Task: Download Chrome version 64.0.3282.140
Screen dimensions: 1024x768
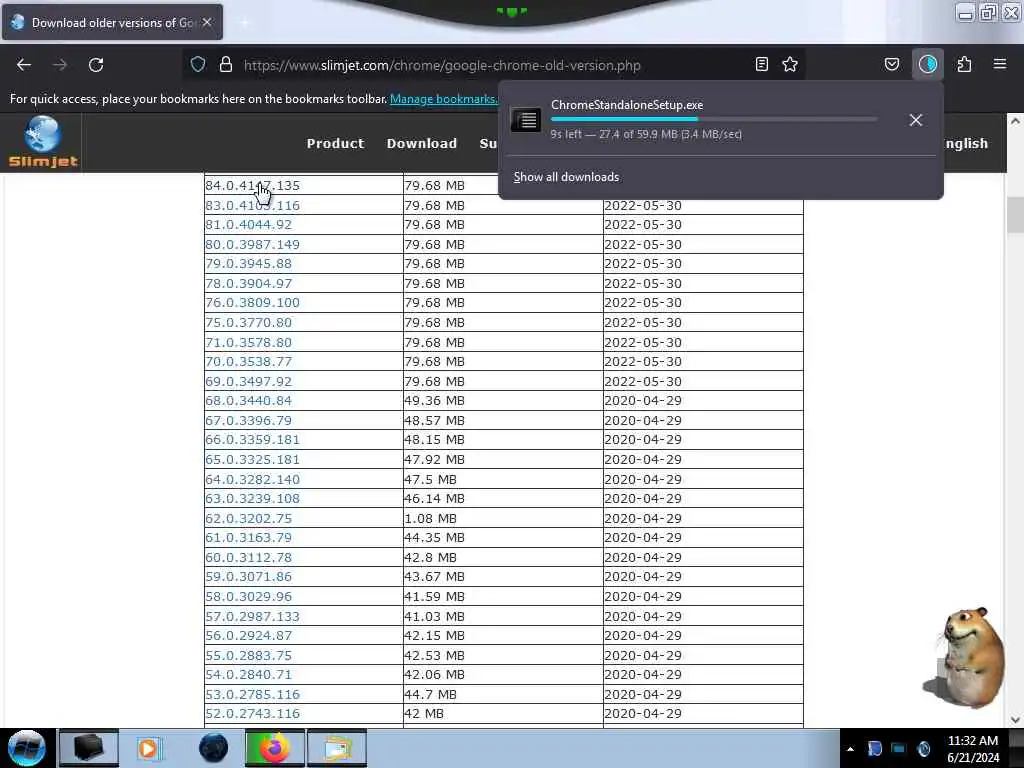Action: (252, 479)
